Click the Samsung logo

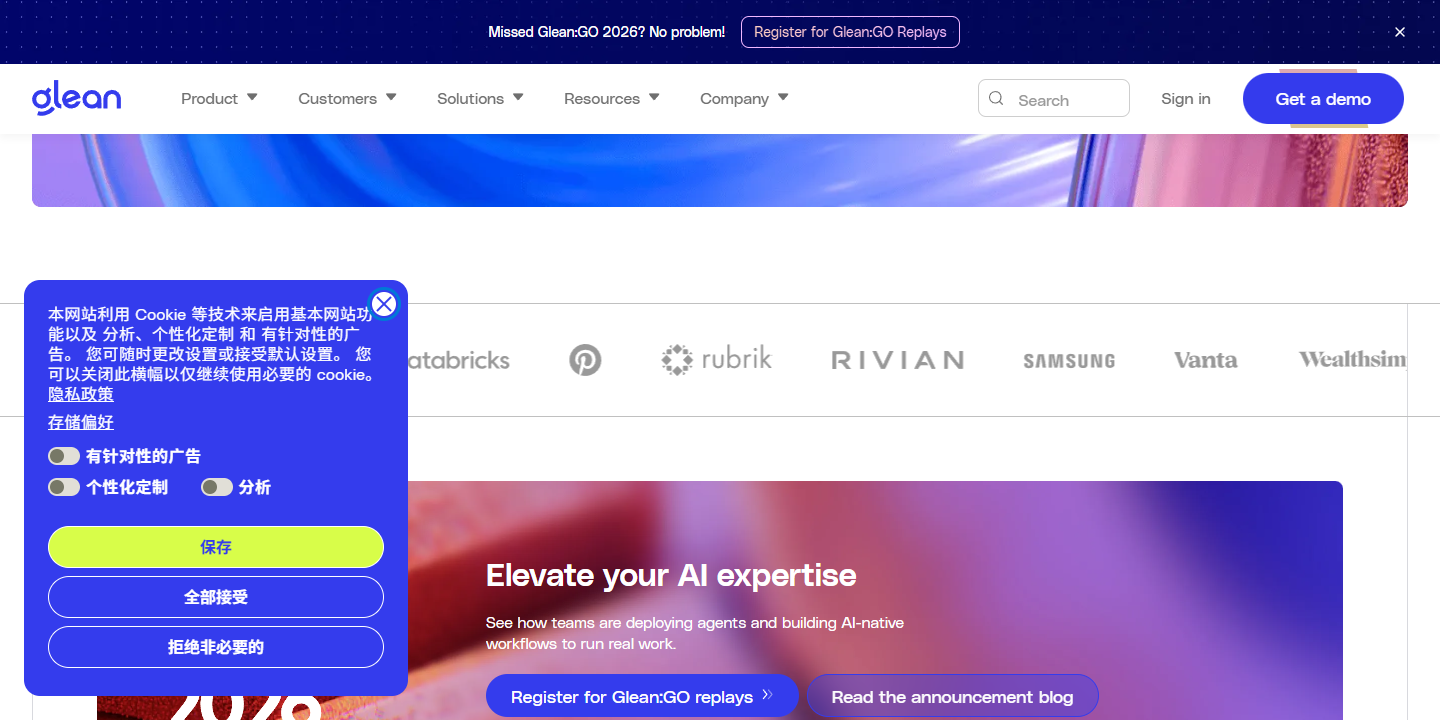coord(1069,361)
